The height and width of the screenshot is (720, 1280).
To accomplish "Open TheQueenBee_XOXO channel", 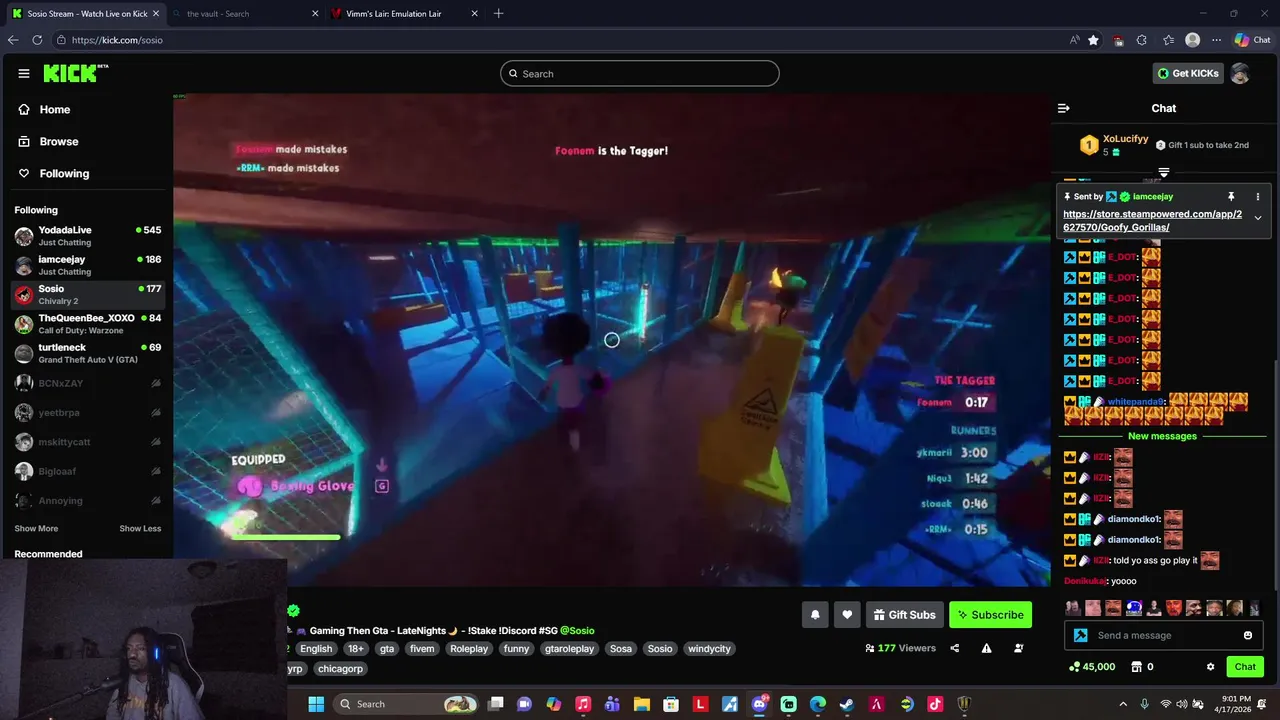I will 87,324.
